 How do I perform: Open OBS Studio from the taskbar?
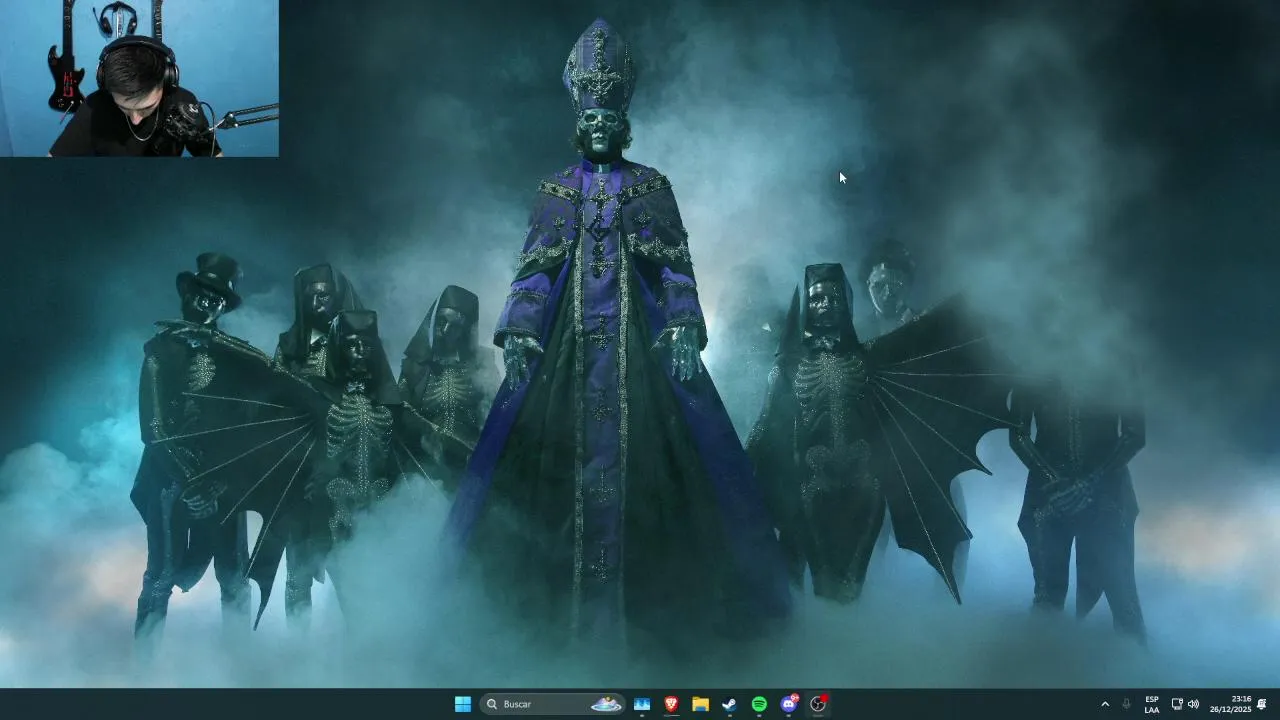pos(818,704)
